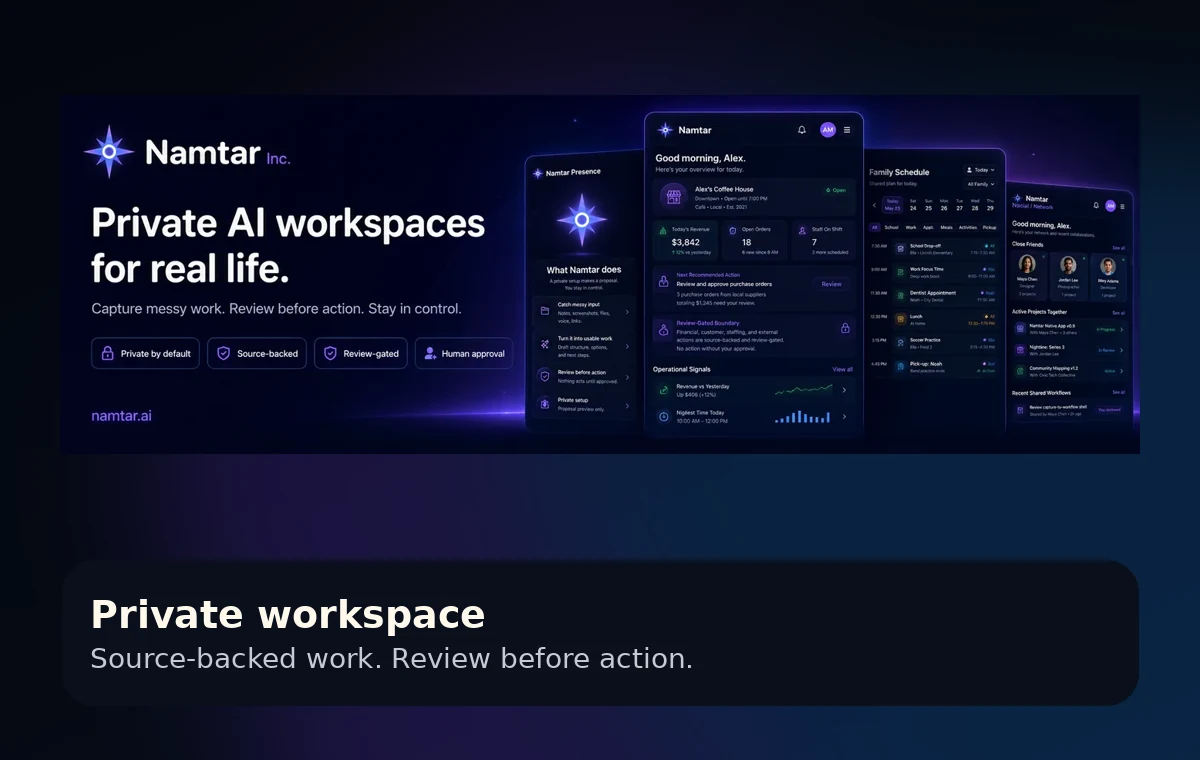
Task: Open the AM avatar in the overview panel
Action: [828, 130]
